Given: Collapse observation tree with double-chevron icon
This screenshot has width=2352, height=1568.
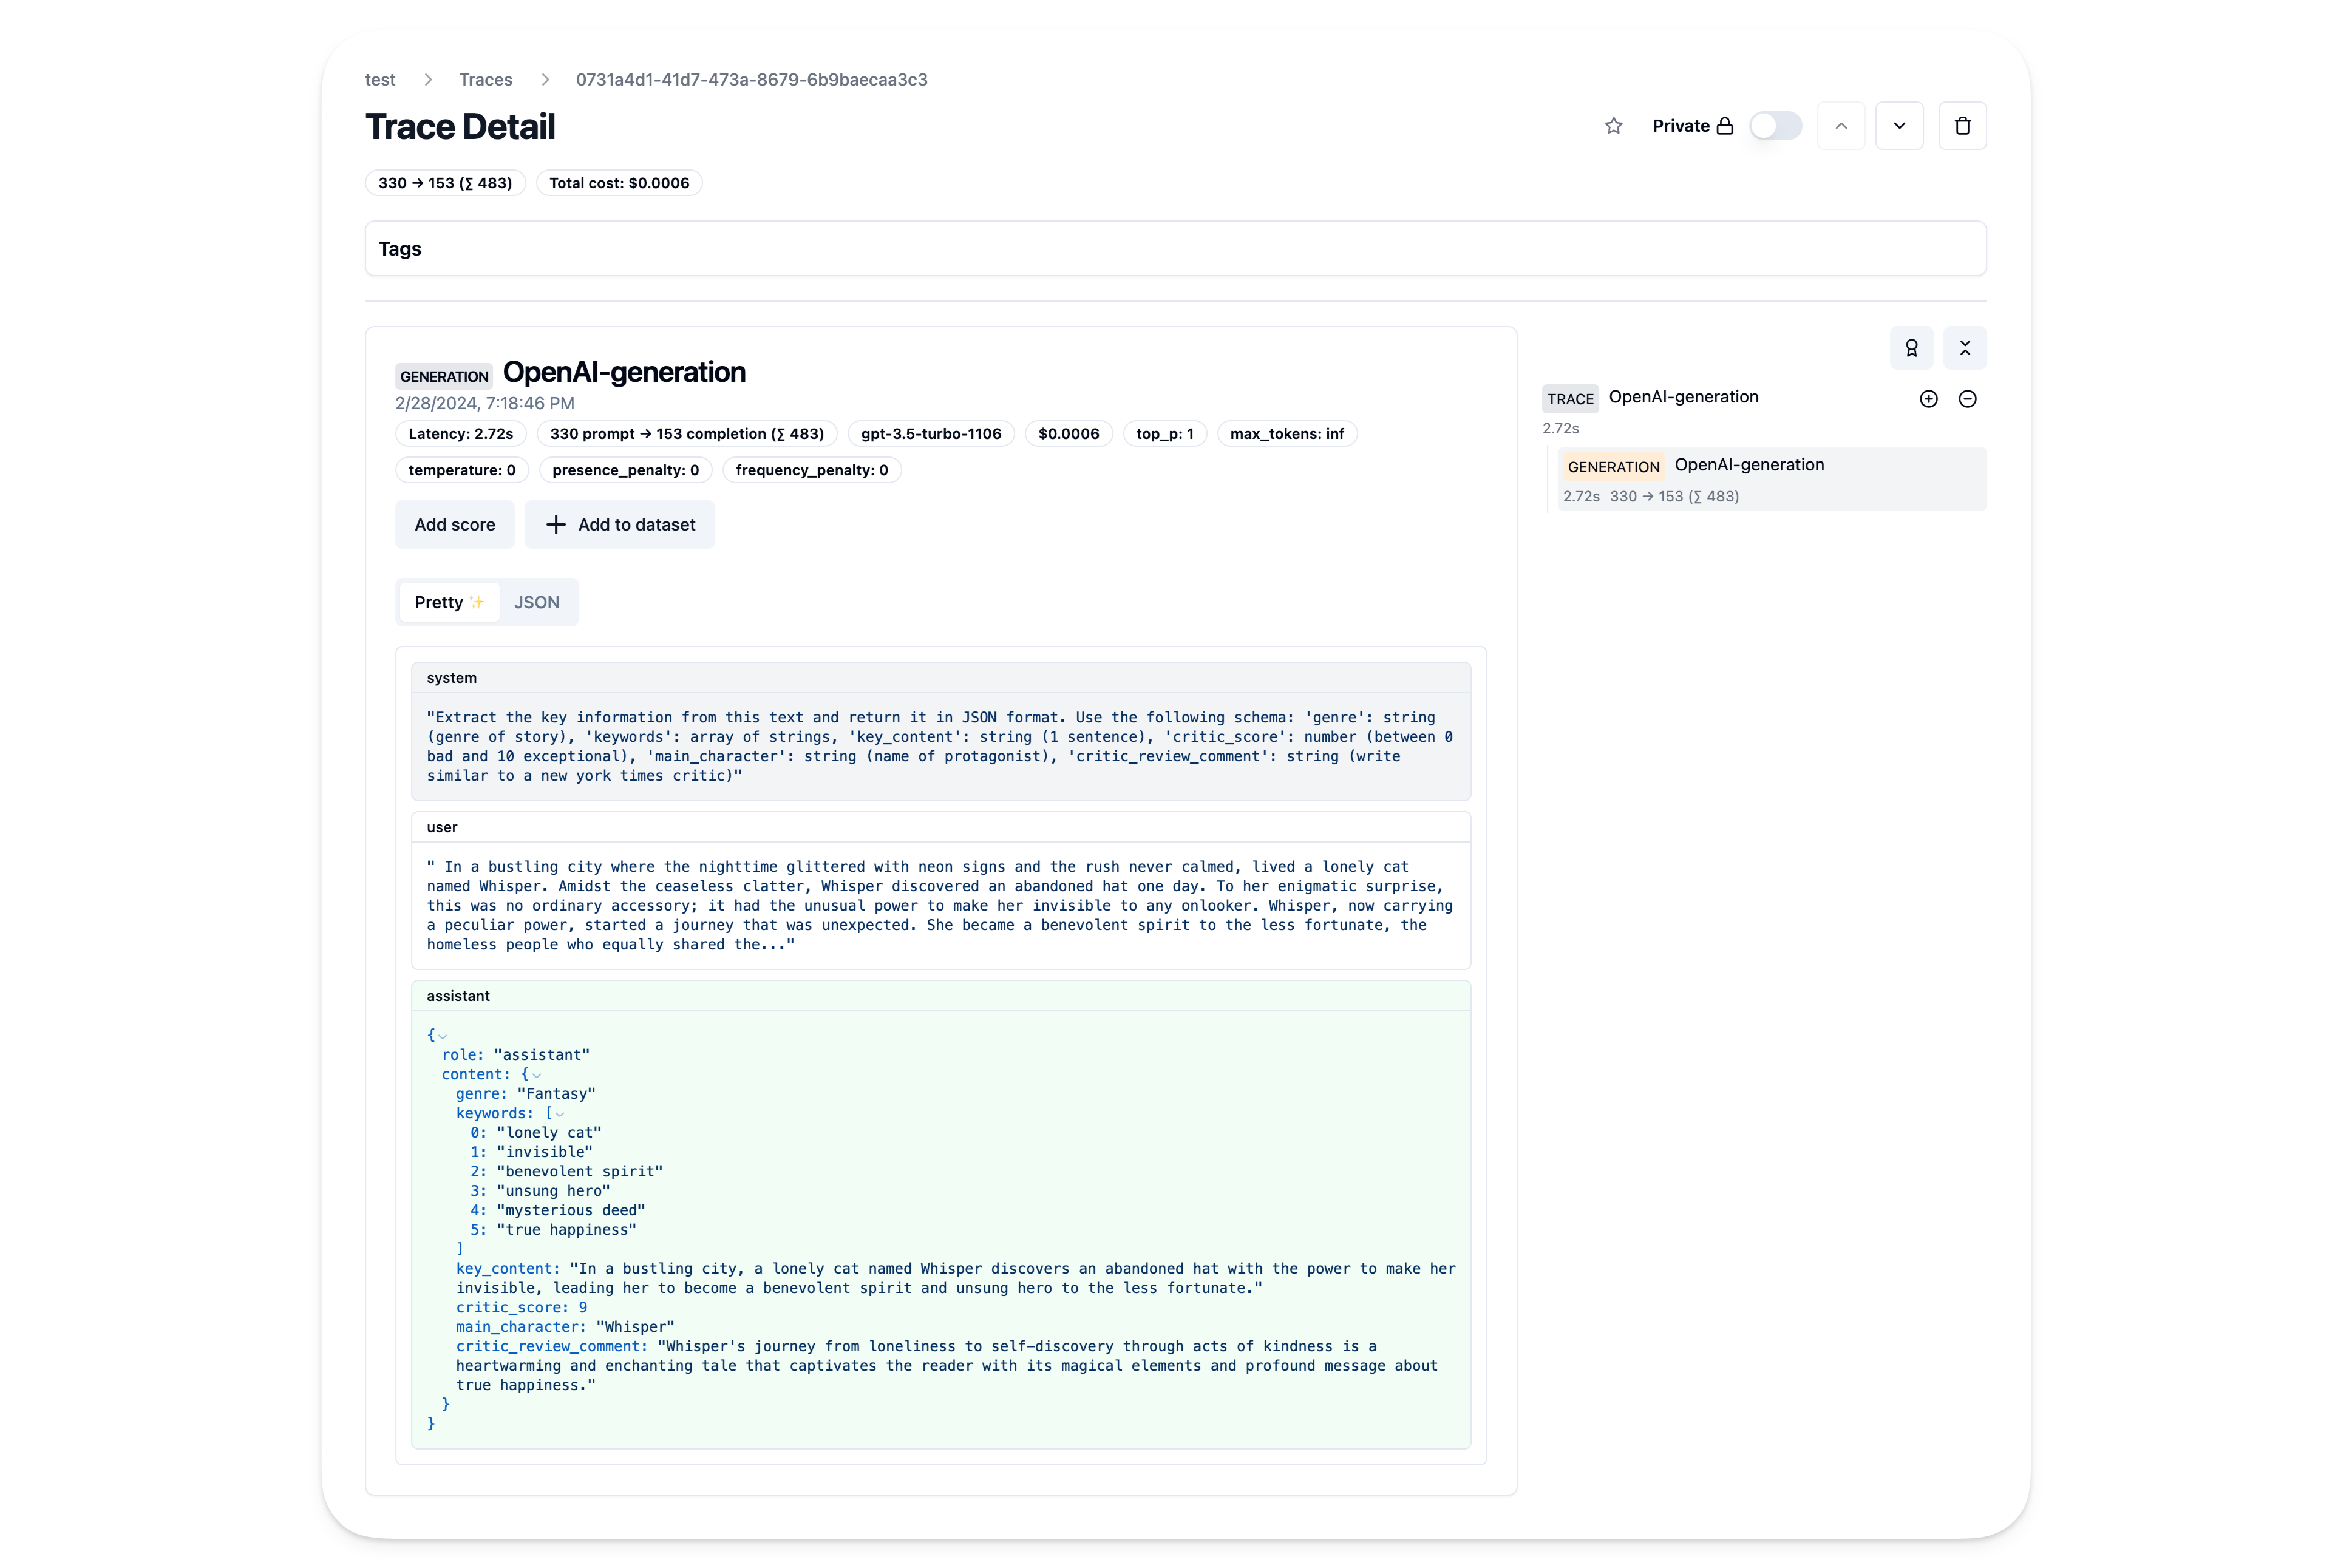Looking at the screenshot, I should click(1966, 348).
